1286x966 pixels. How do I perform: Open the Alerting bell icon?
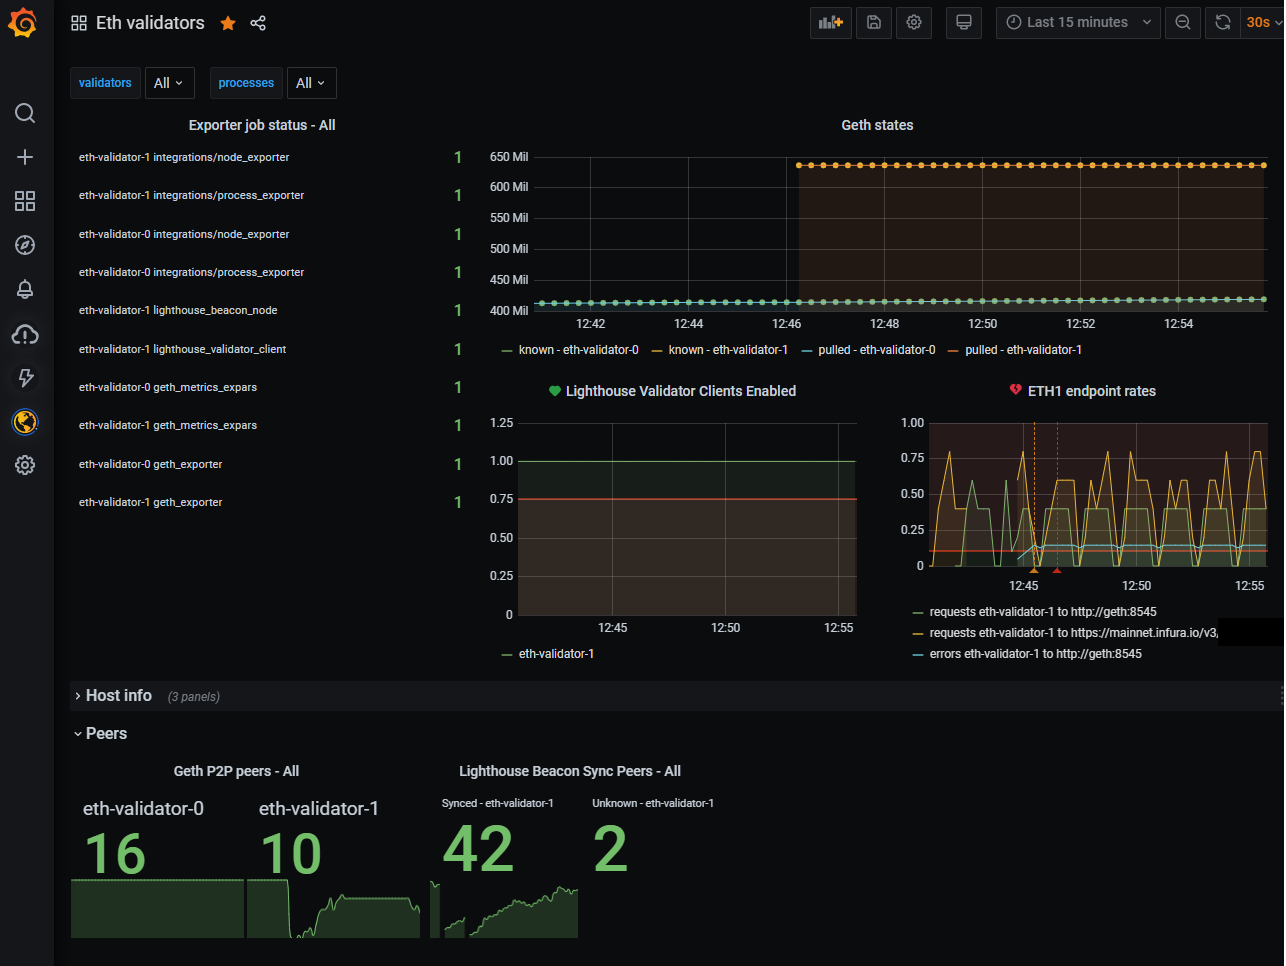click(25, 289)
